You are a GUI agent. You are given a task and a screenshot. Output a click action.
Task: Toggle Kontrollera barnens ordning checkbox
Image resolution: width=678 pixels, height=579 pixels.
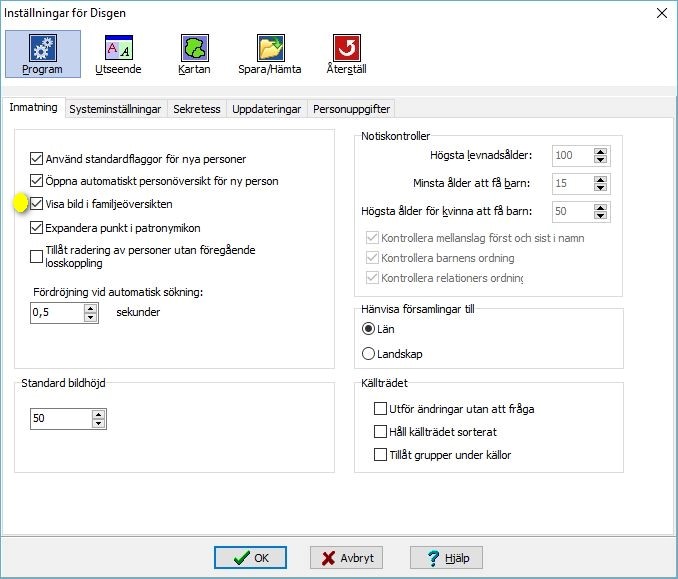pos(372,258)
